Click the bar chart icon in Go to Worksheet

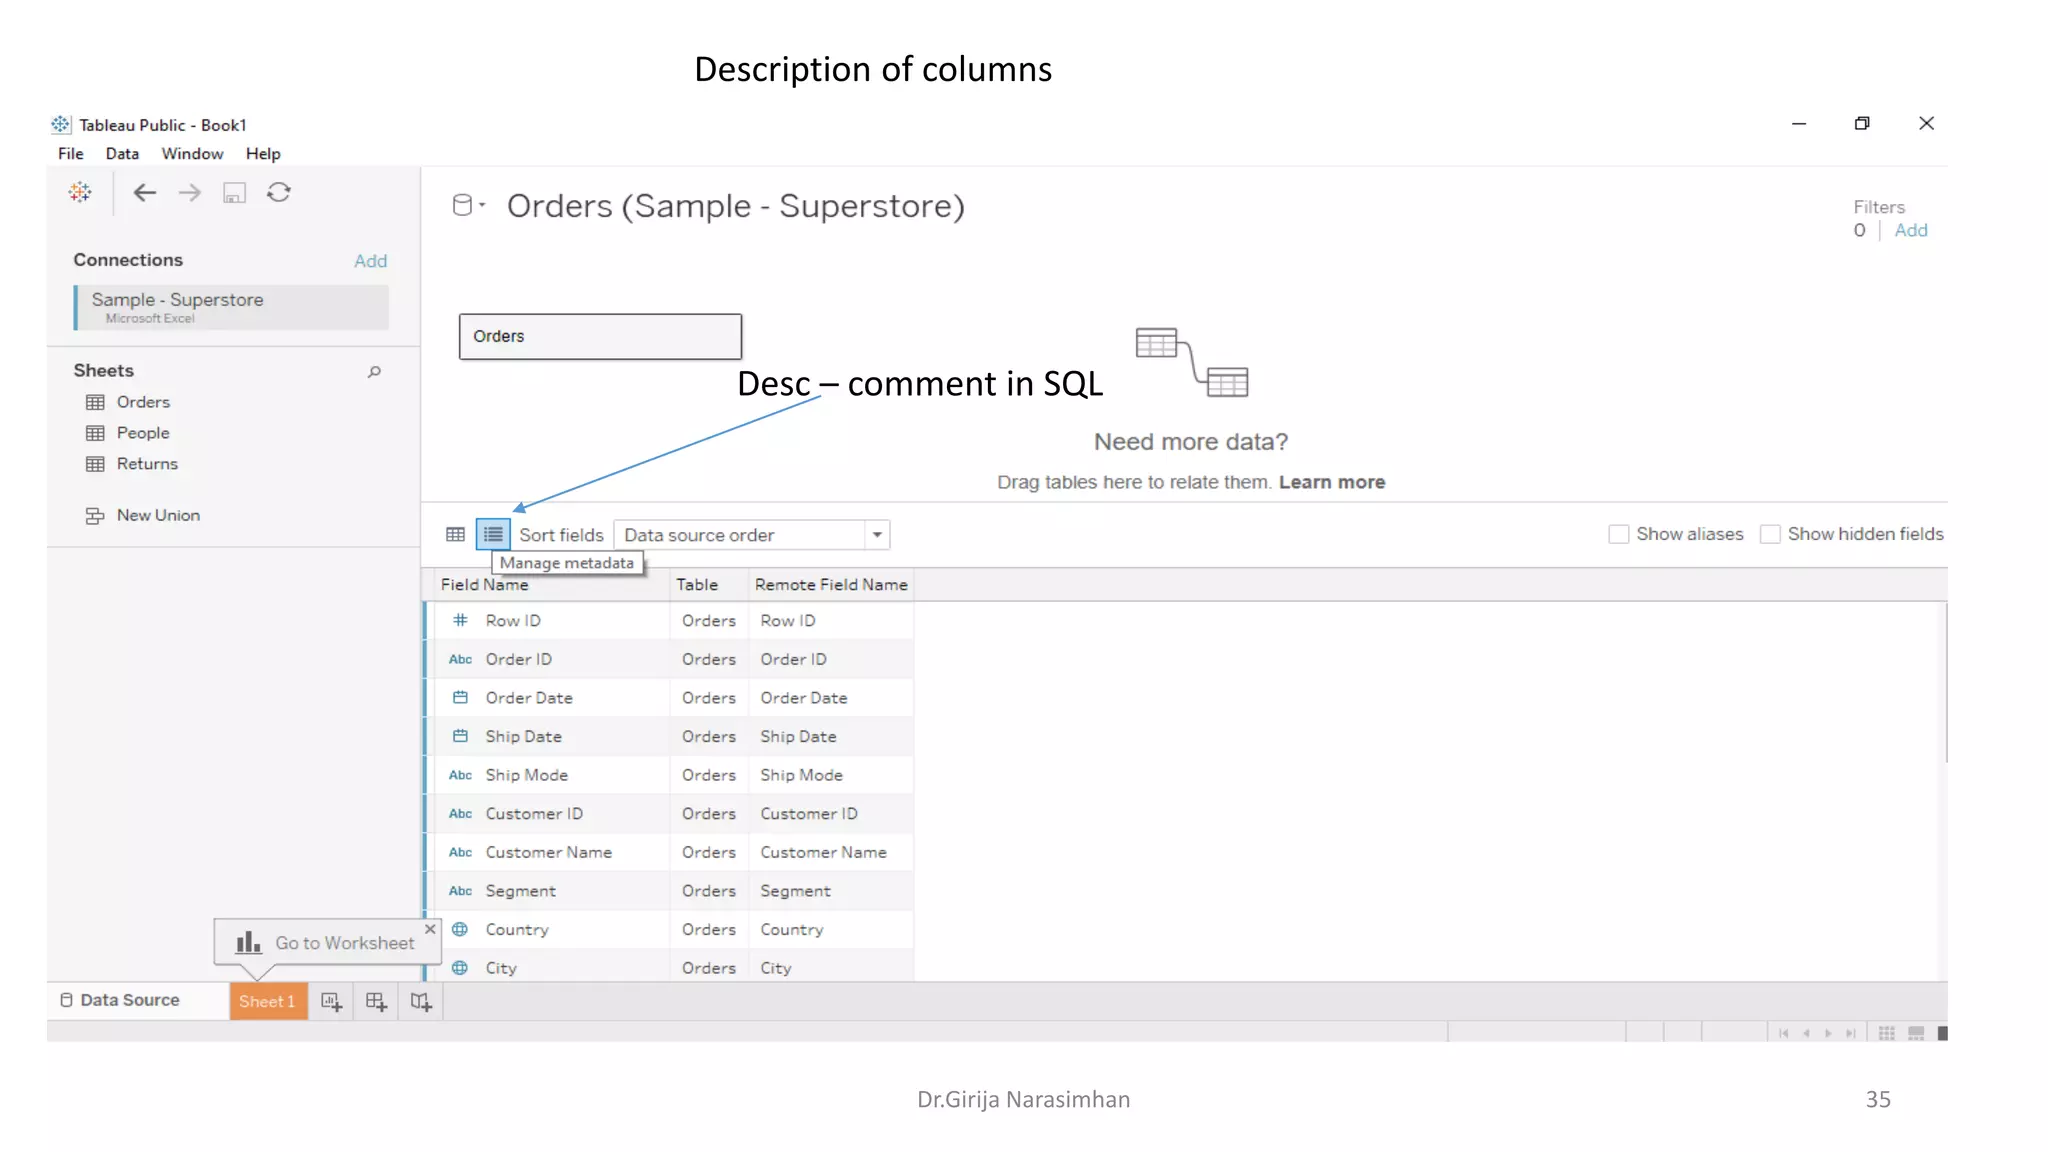pos(248,942)
